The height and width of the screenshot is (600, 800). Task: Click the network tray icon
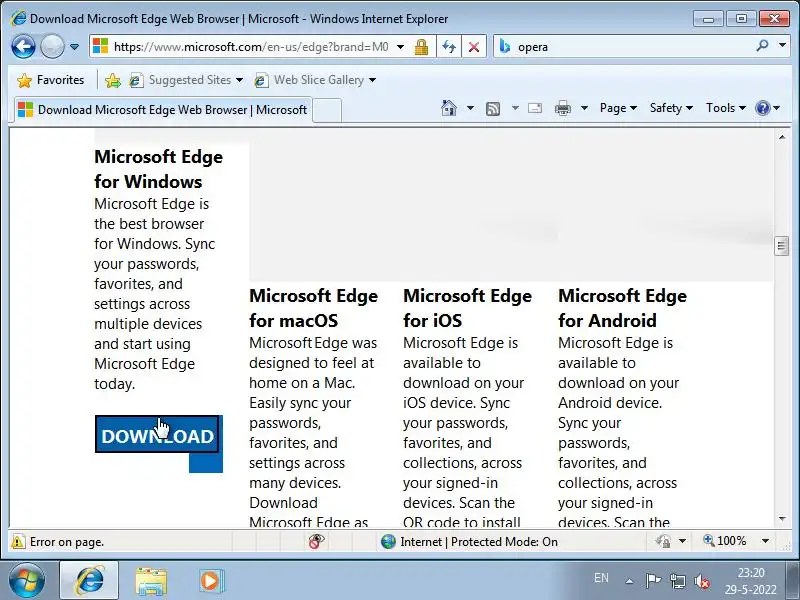coord(678,581)
